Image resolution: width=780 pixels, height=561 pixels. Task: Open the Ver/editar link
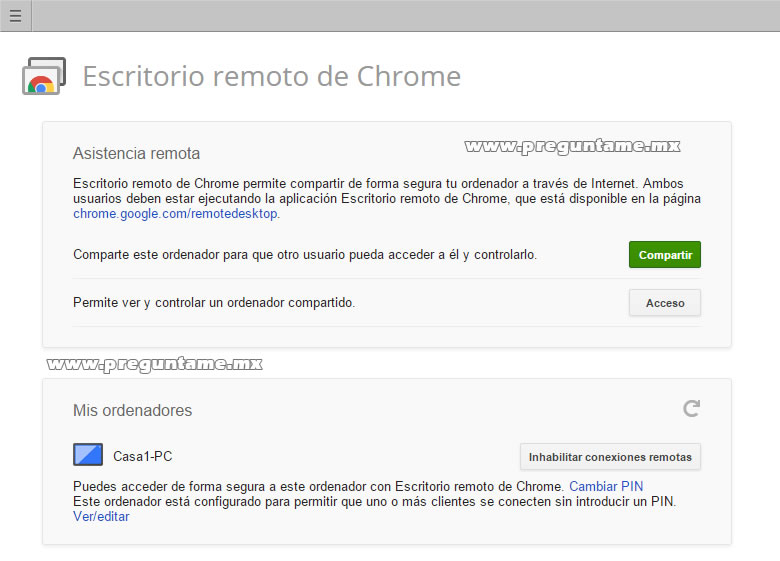point(101,516)
